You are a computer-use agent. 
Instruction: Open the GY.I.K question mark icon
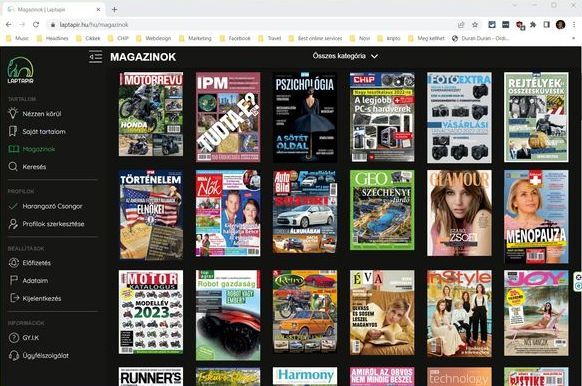13,338
